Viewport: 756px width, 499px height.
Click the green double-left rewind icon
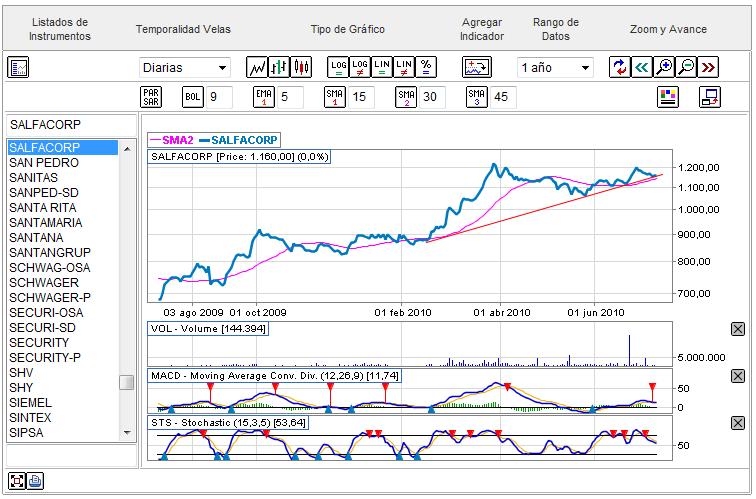click(x=642, y=67)
